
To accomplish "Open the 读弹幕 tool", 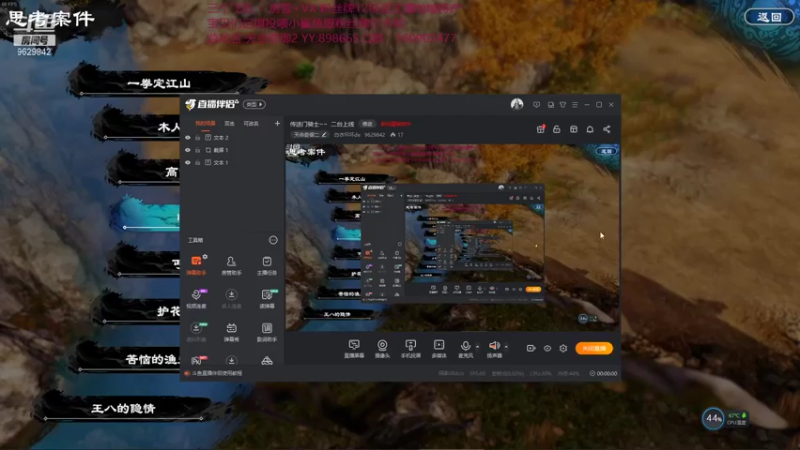I will point(267,298).
